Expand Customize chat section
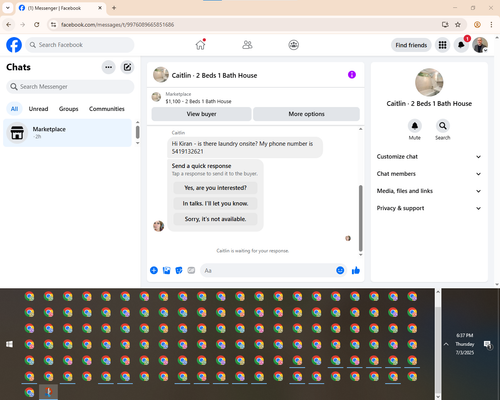 click(429, 157)
